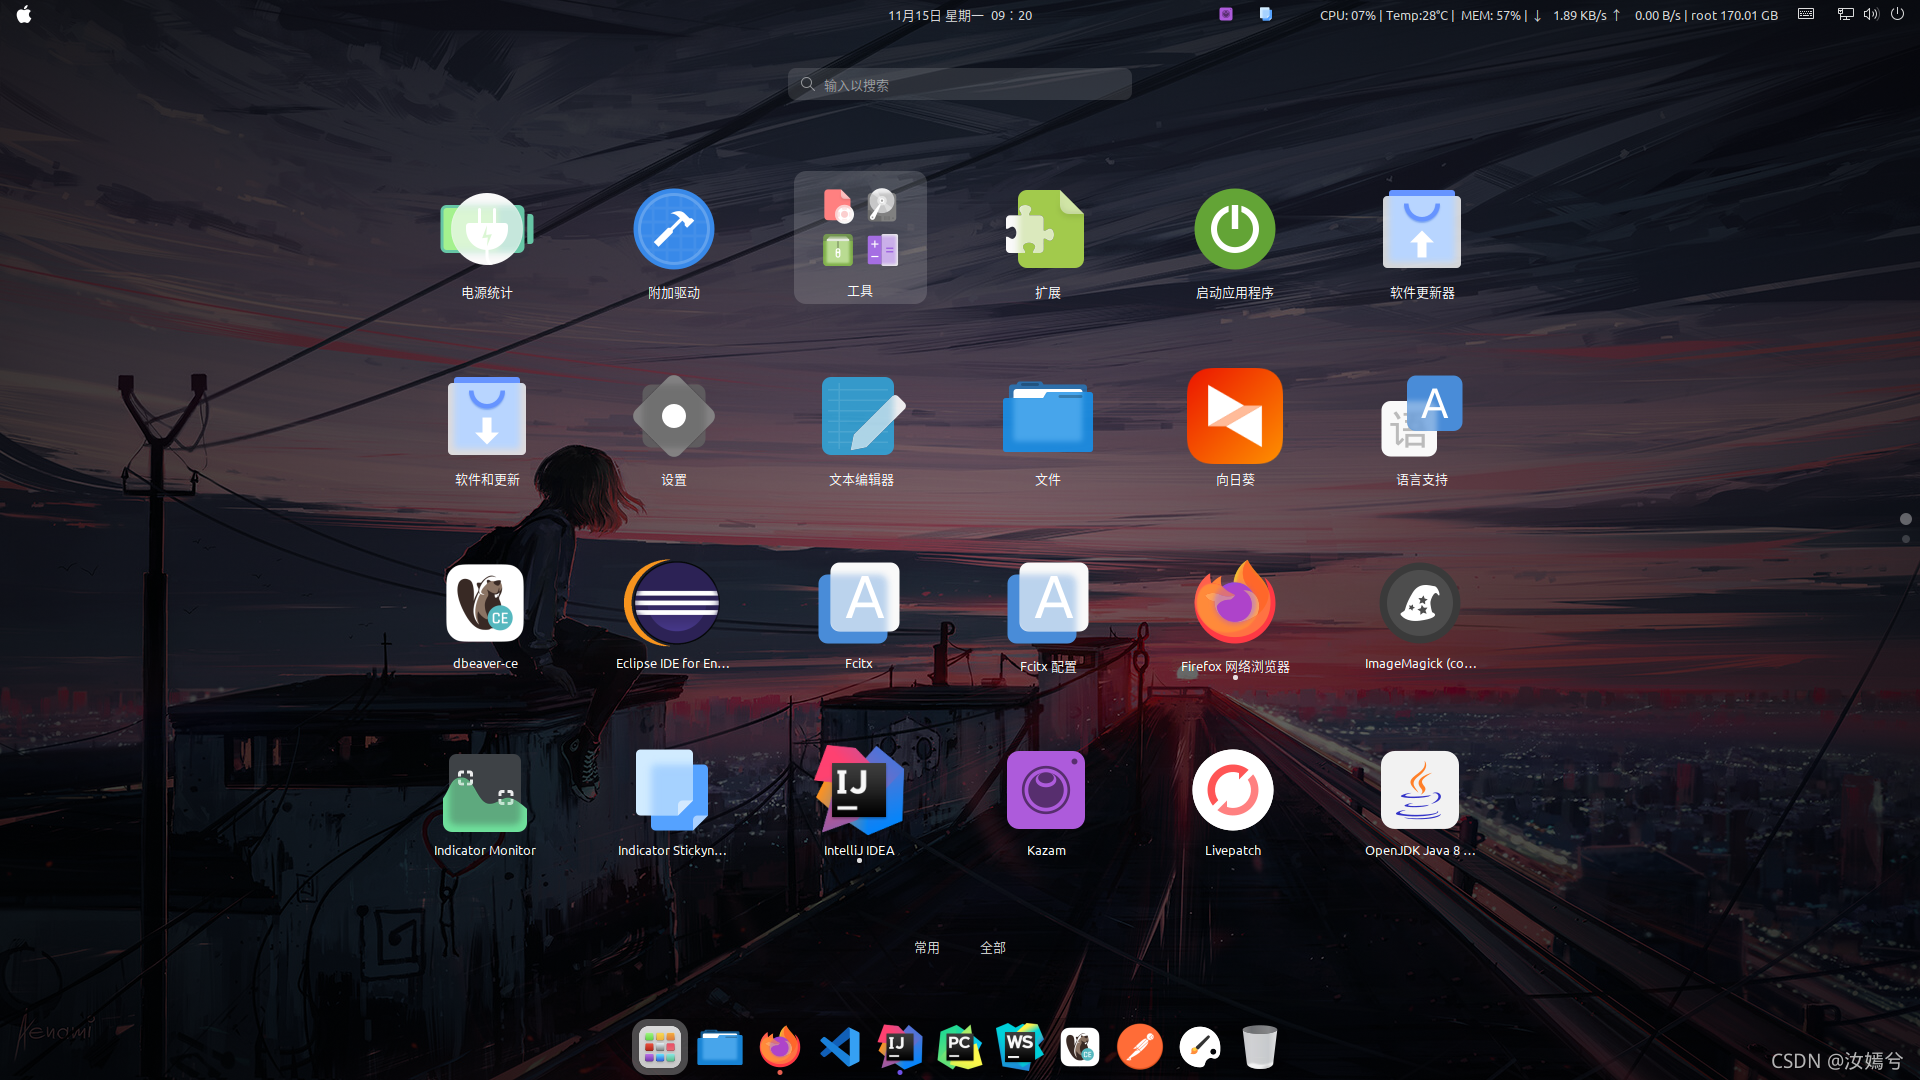Open the volume indicator in top bar
1920x1080 pixels.
click(x=1870, y=15)
